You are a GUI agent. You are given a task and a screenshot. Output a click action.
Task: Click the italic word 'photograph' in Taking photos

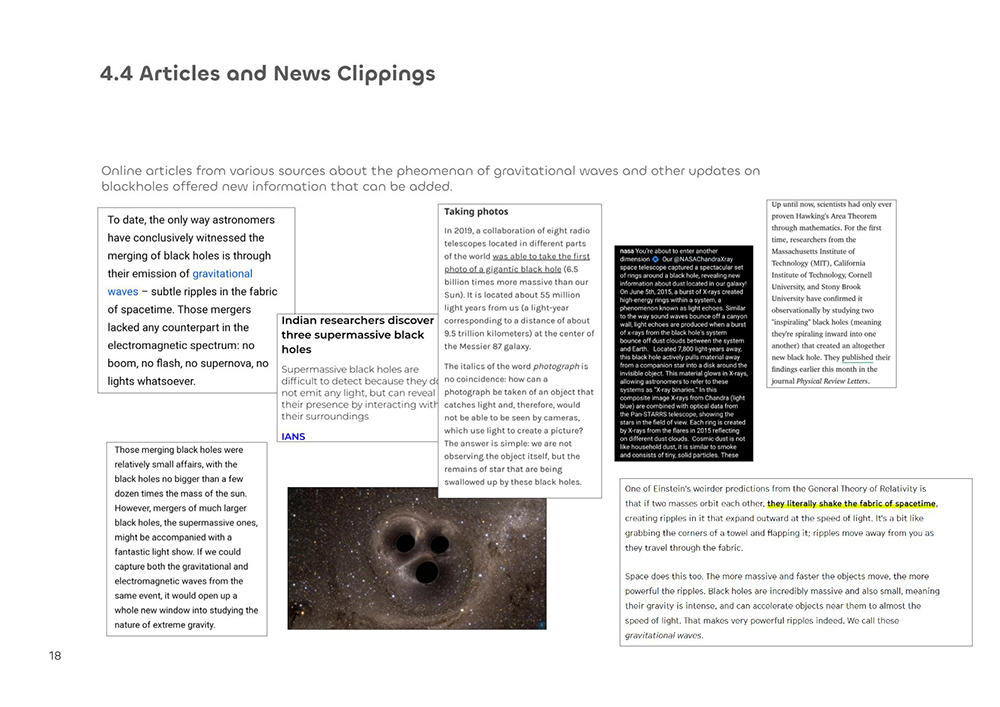[558, 366]
